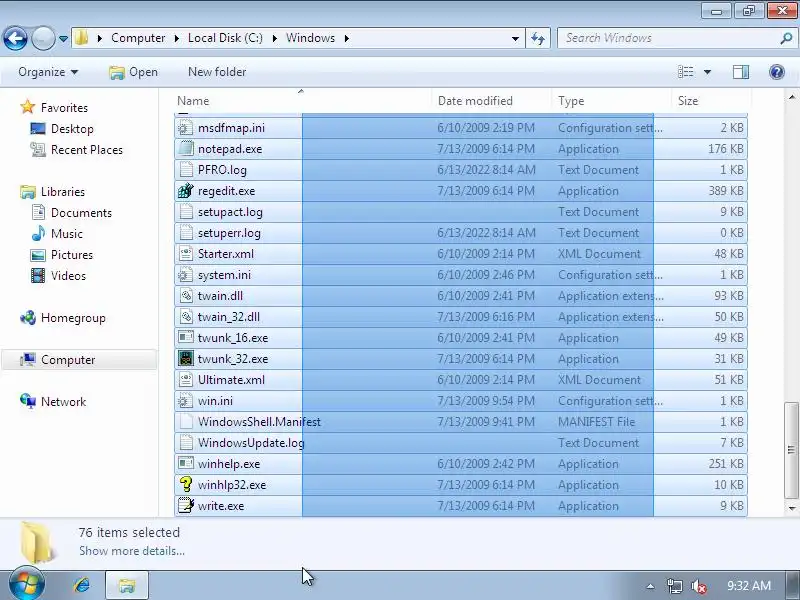
Task: Select the WindowsUpdate.log file name
Action: [251, 443]
